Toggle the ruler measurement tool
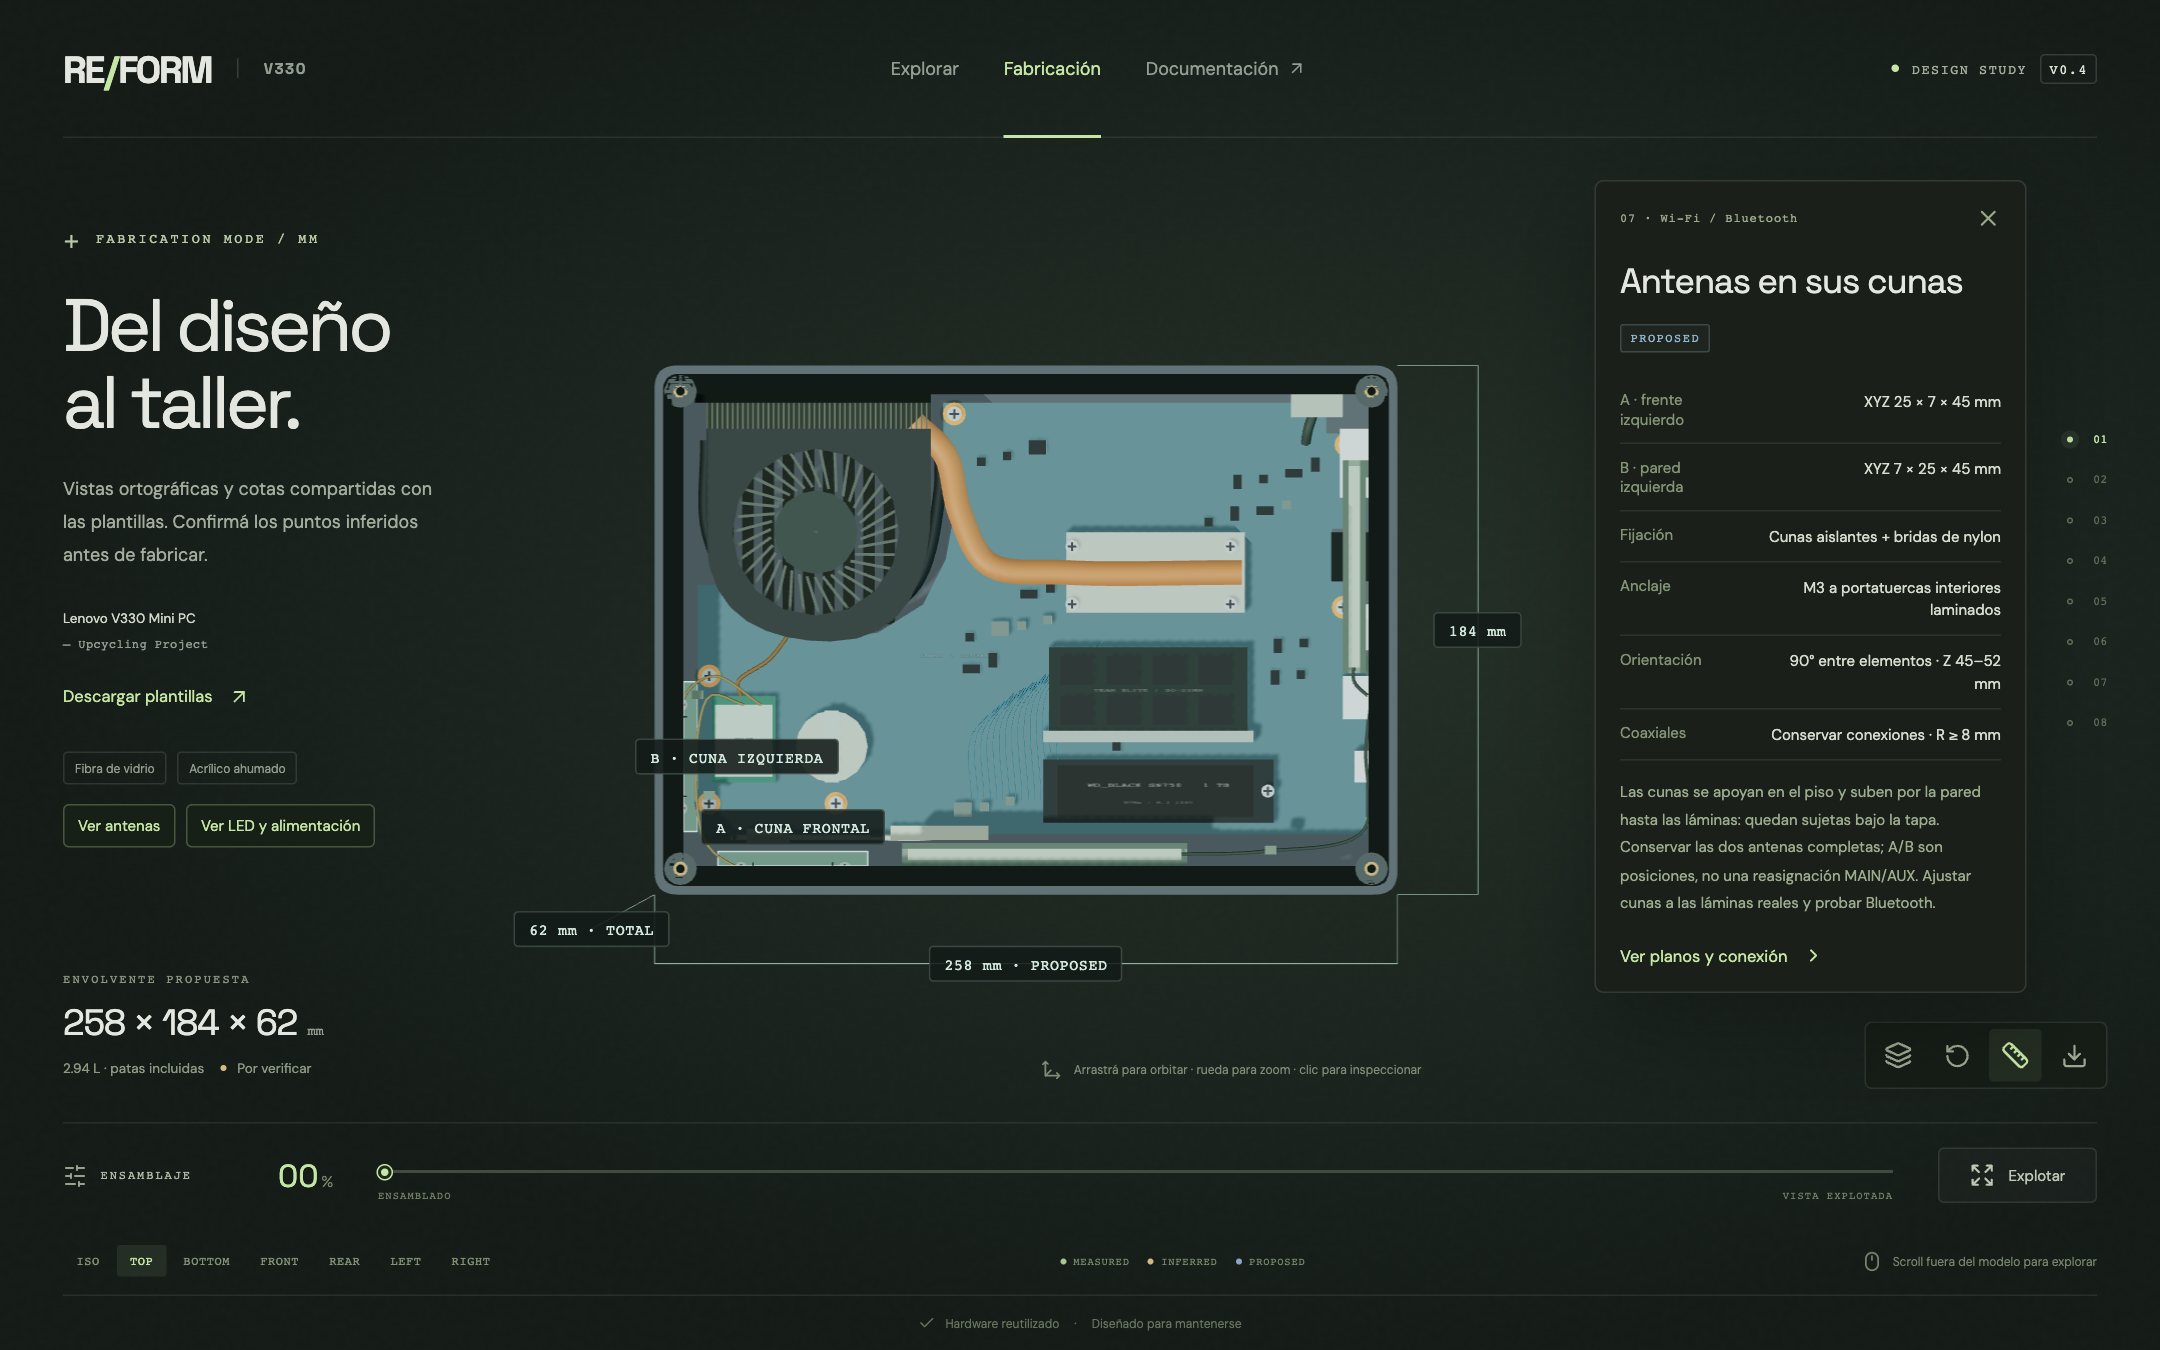This screenshot has width=2160, height=1350. (x=2015, y=1055)
